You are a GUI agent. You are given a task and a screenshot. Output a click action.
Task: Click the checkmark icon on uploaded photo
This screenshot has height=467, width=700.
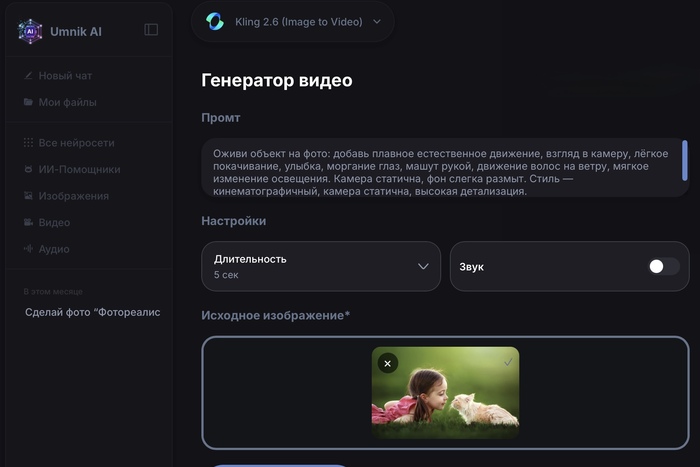507,363
